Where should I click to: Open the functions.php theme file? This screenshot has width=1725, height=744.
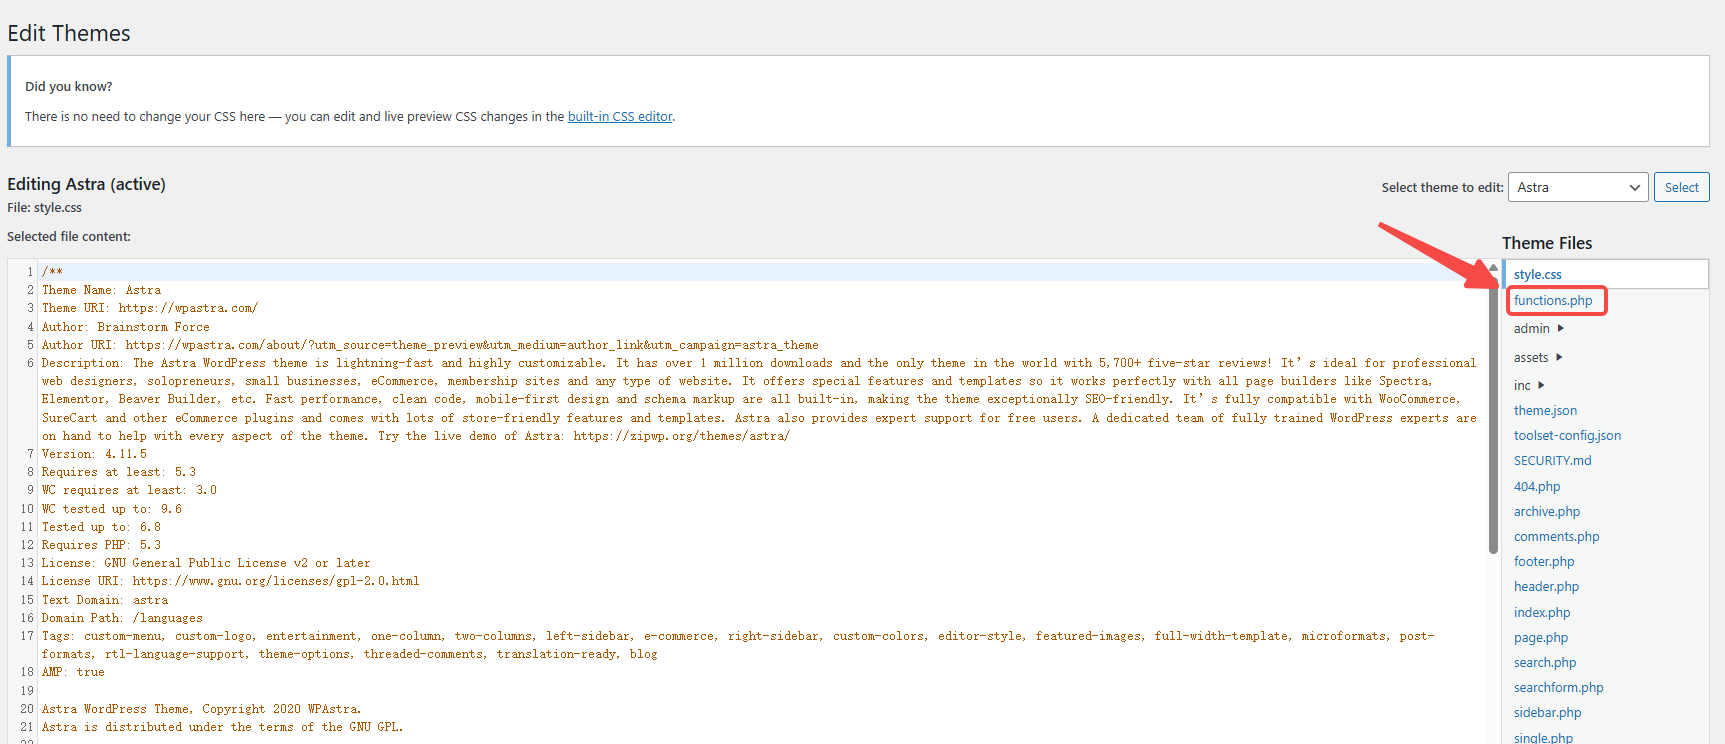pyautogui.click(x=1552, y=301)
